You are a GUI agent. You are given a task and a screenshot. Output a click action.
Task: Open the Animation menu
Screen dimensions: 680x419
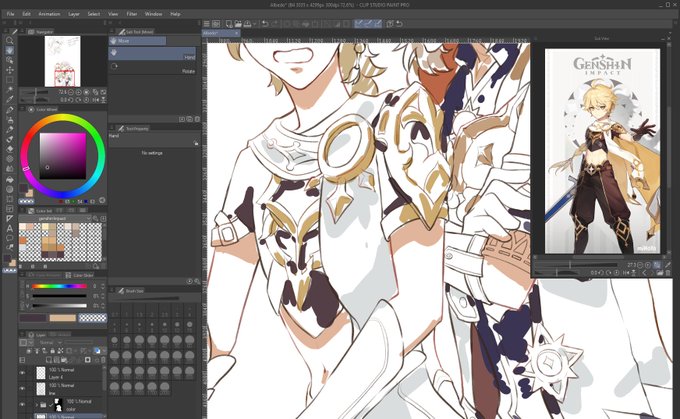point(49,14)
